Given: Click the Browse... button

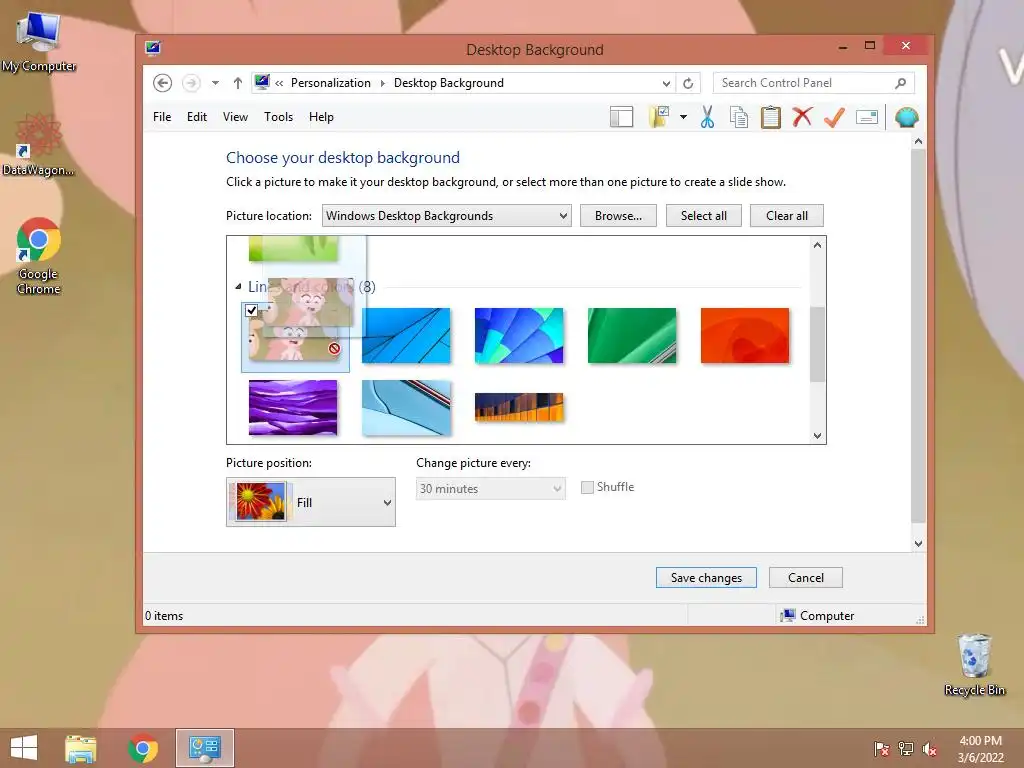Looking at the screenshot, I should pos(618,216).
